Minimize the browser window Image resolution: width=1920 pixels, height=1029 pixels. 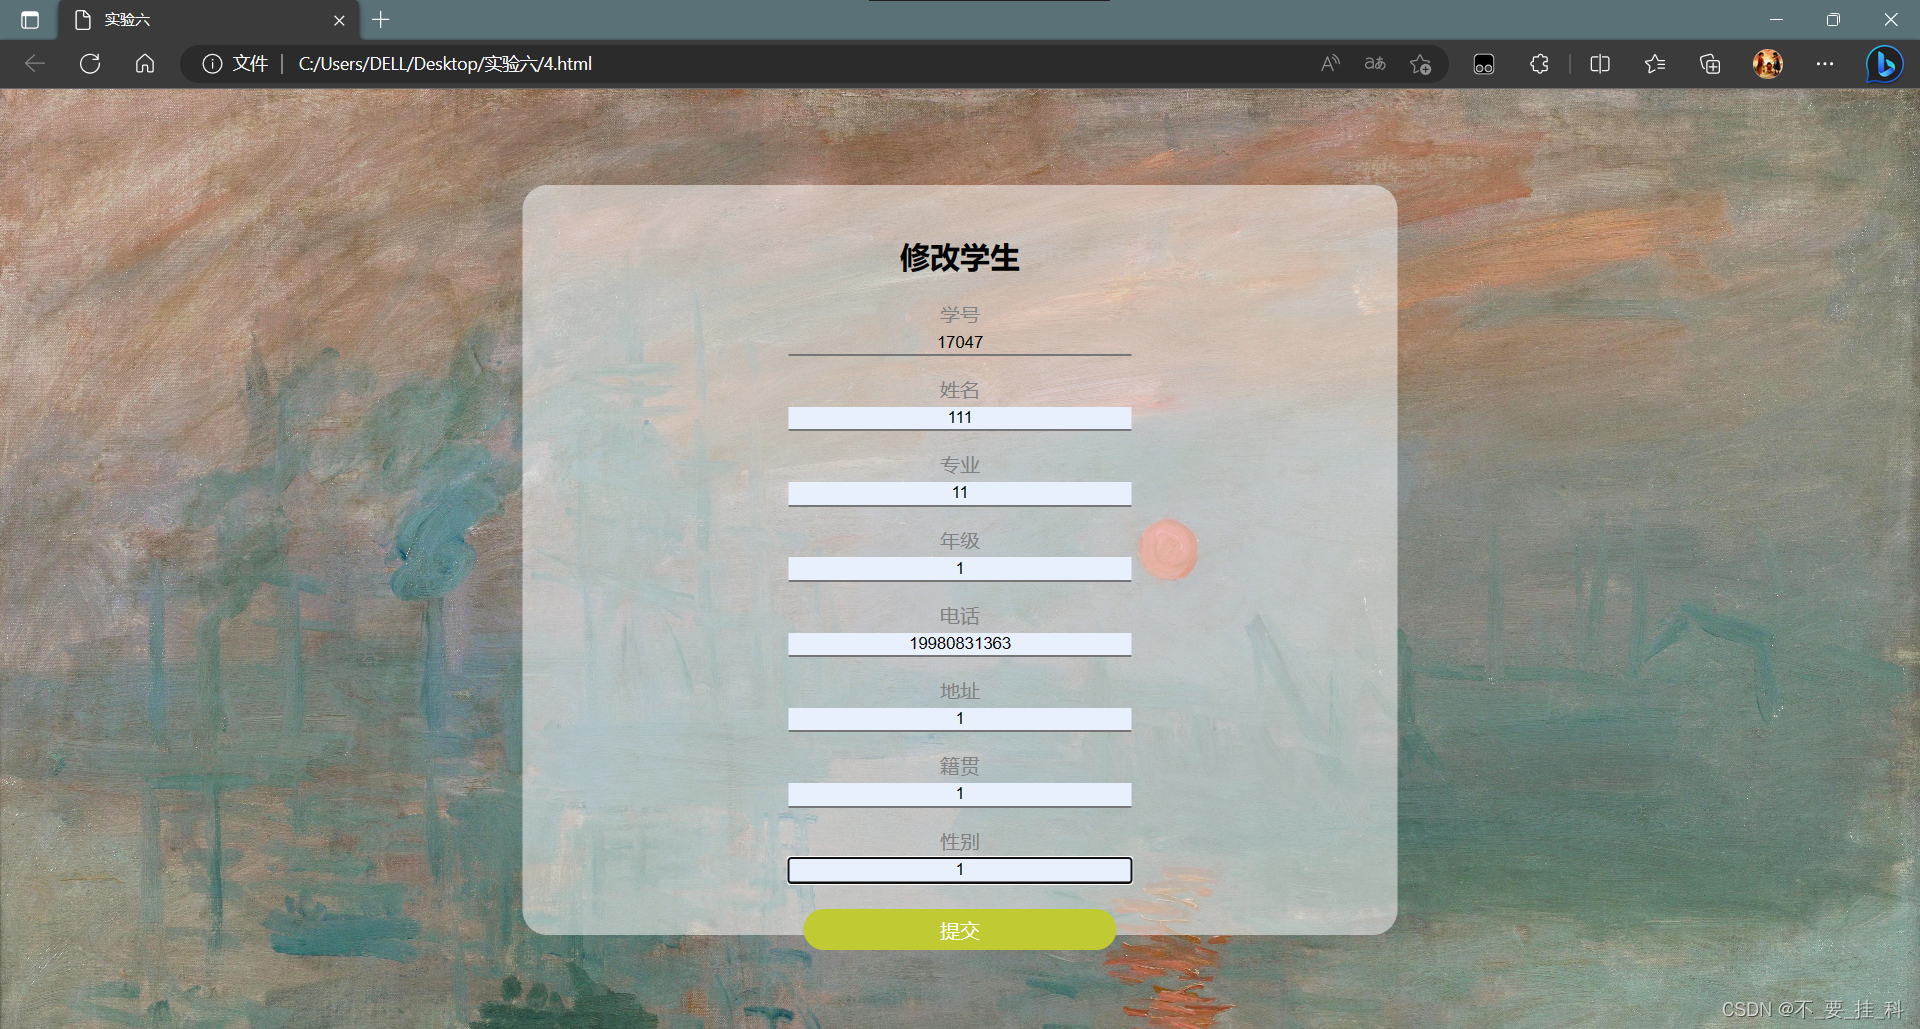click(1776, 20)
